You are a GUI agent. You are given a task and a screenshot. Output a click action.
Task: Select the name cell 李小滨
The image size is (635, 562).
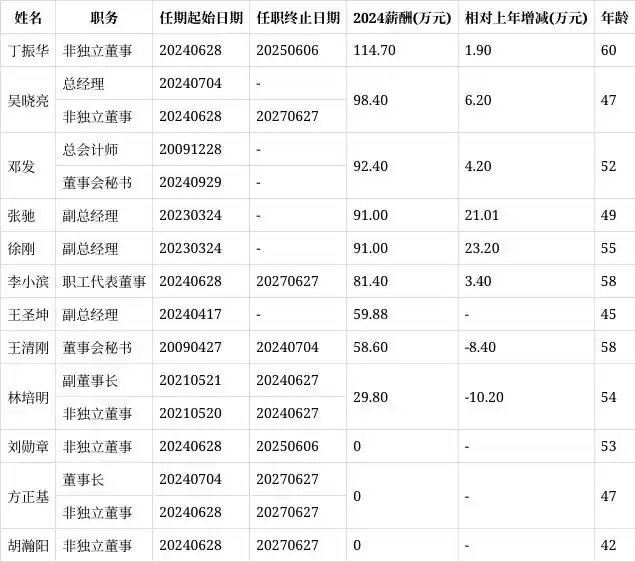coord(28,282)
